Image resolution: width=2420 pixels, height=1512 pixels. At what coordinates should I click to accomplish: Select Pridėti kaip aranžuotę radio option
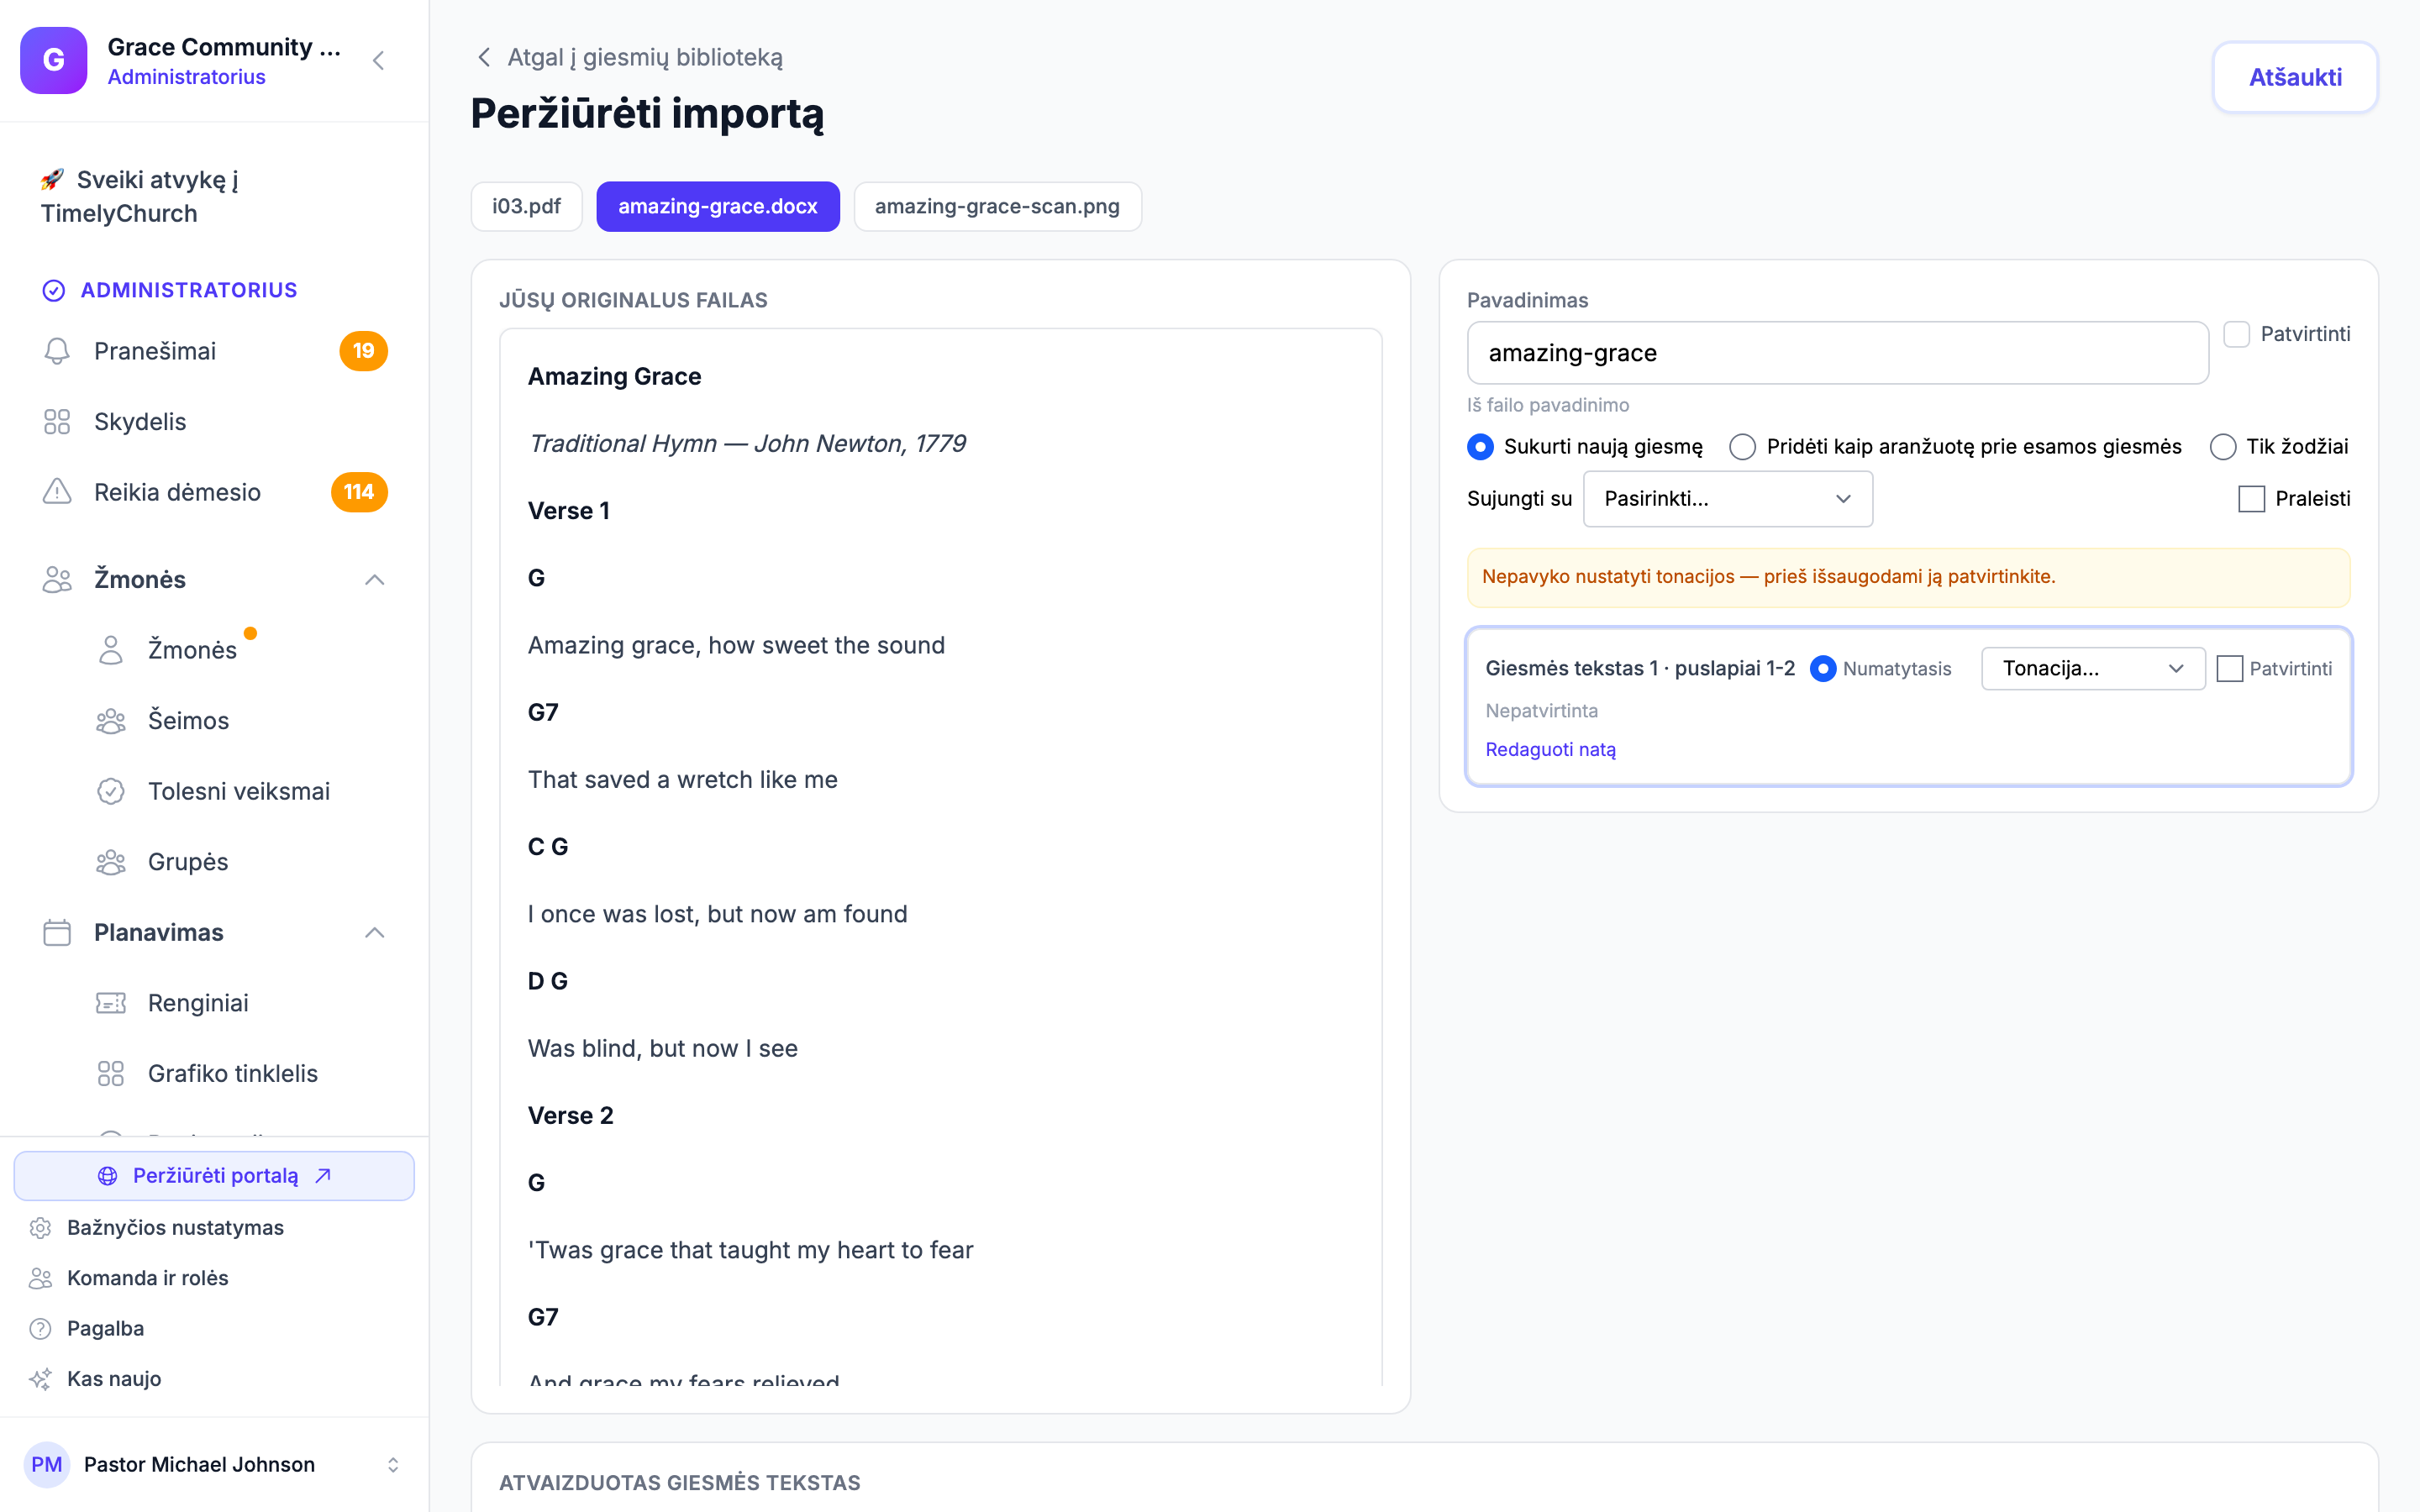[1743, 447]
